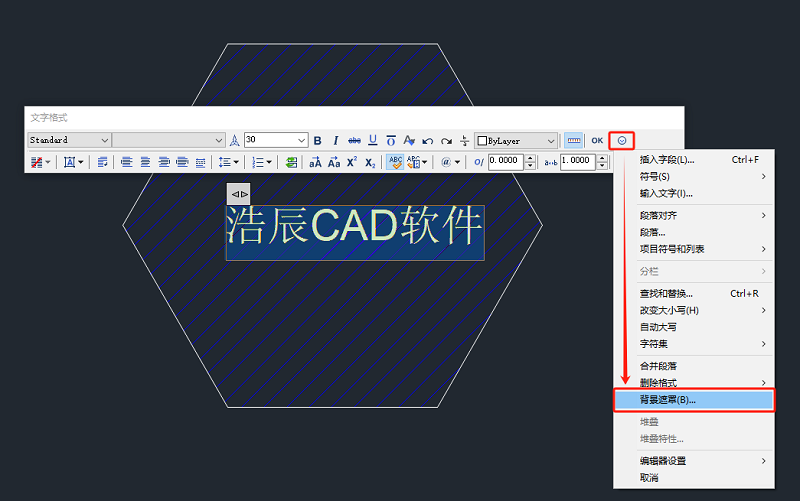Click the match text format icon
Image resolution: width=800 pixels, height=501 pixels.
(409, 140)
